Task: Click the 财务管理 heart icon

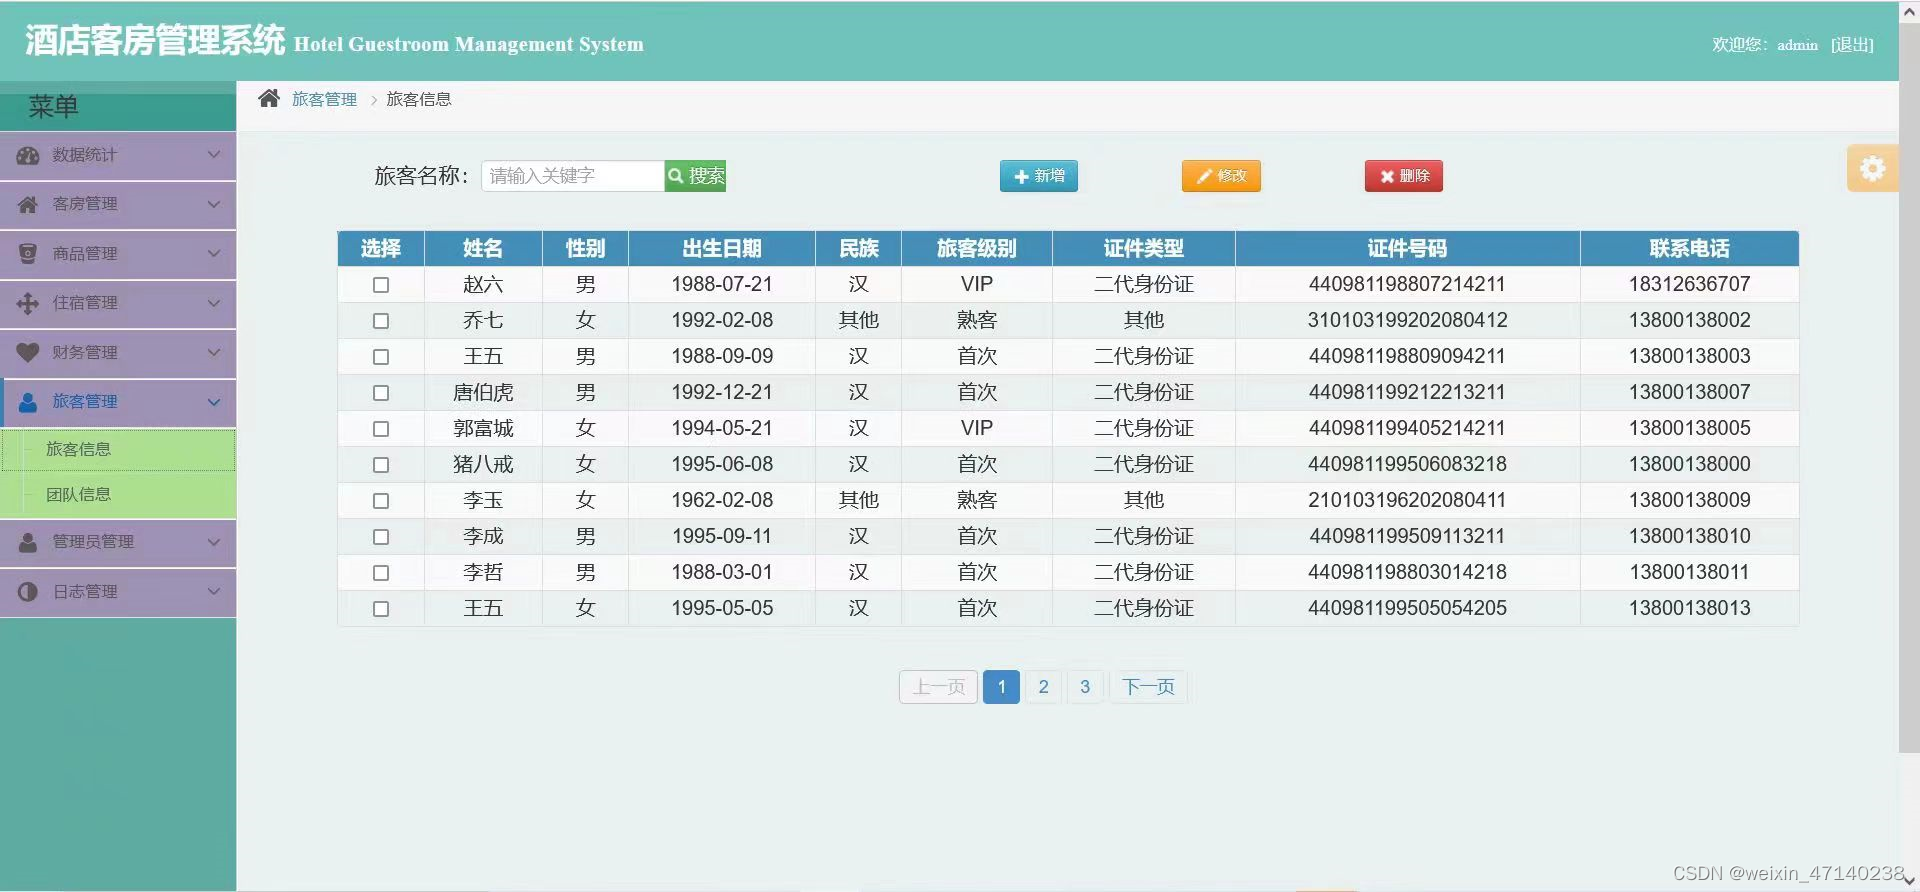Action: coord(28,352)
